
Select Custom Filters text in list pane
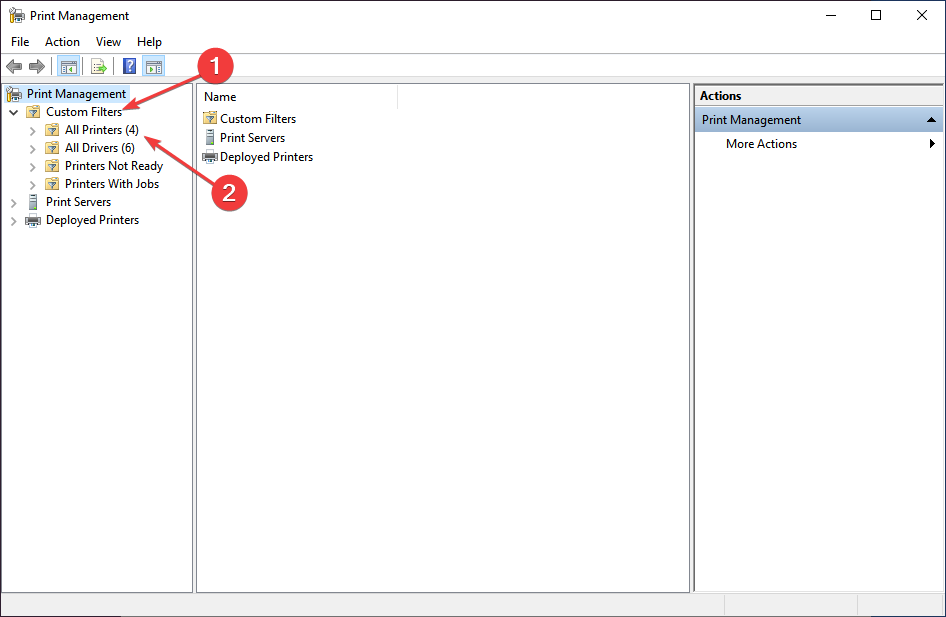coord(258,119)
